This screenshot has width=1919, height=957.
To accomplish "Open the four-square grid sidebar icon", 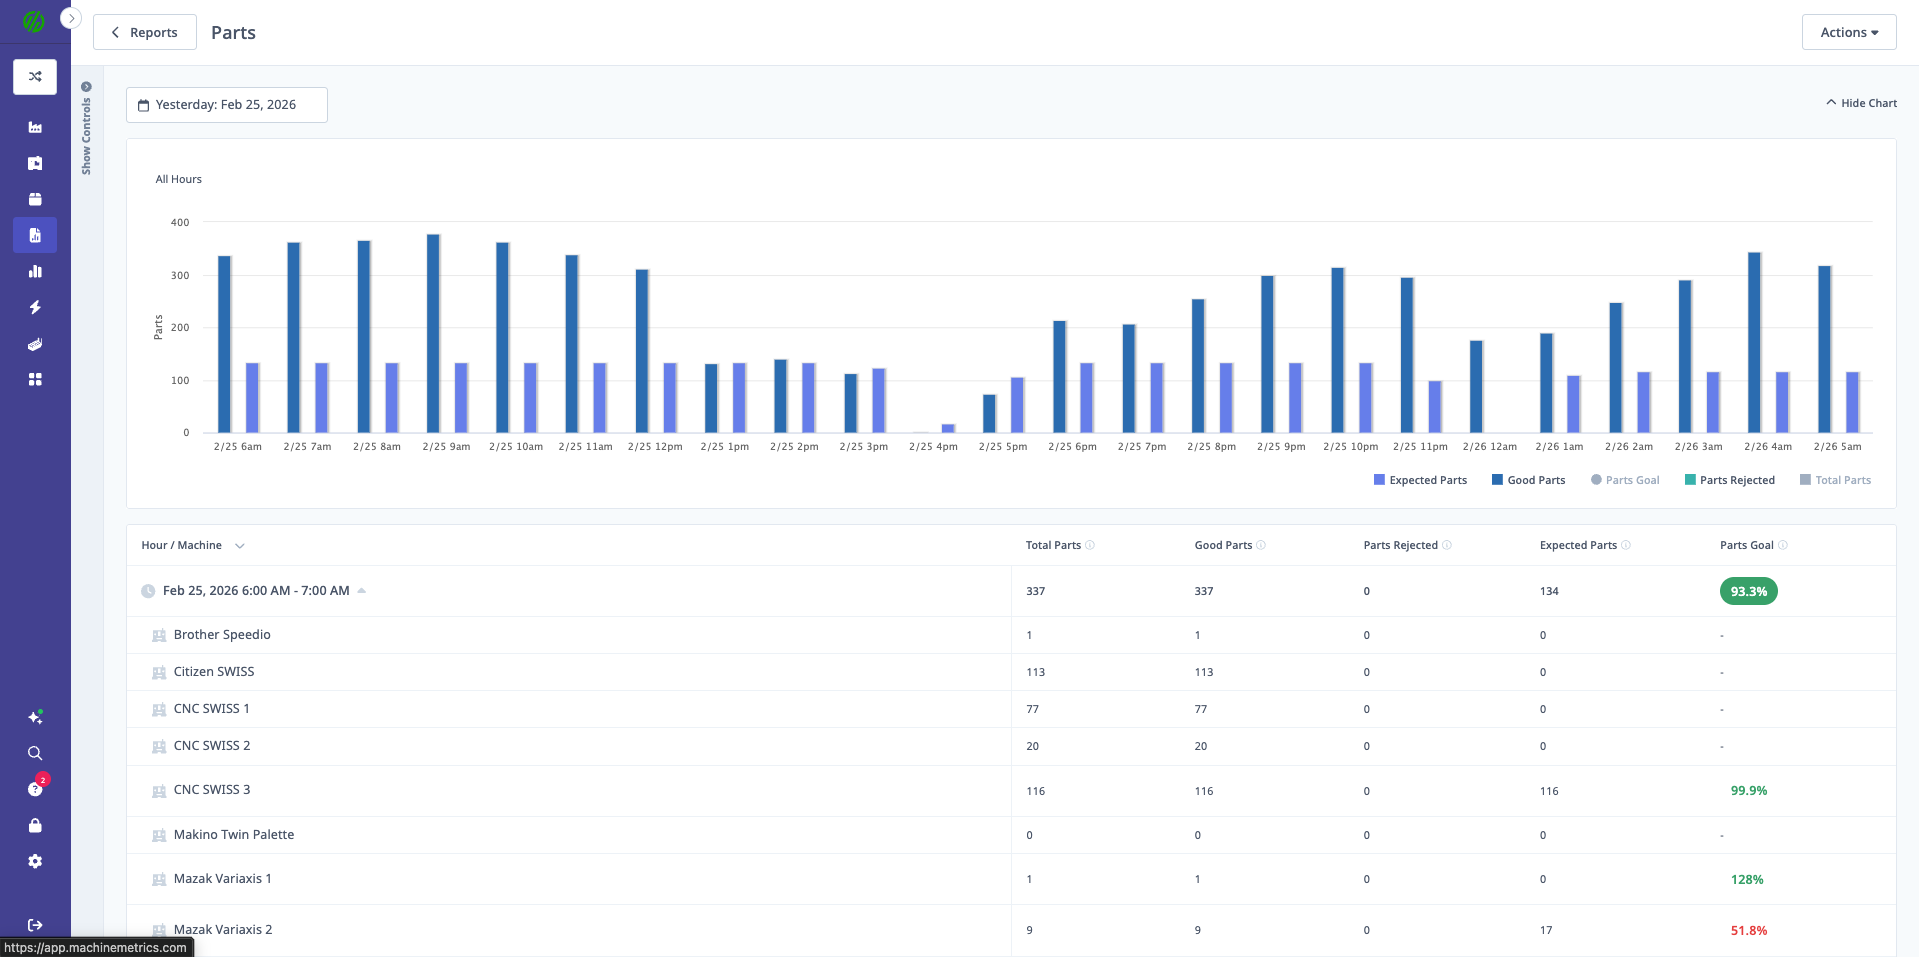I will pyautogui.click(x=35, y=380).
